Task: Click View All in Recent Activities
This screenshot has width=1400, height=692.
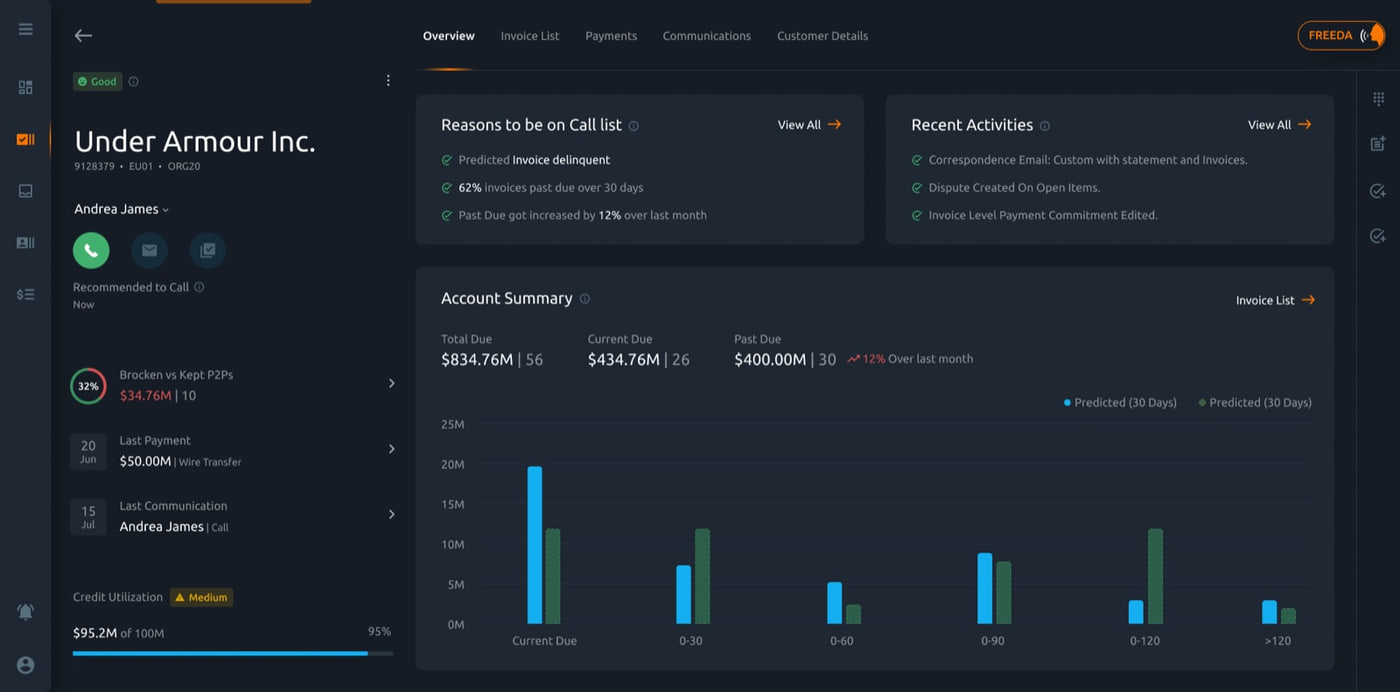Action: pos(1279,125)
